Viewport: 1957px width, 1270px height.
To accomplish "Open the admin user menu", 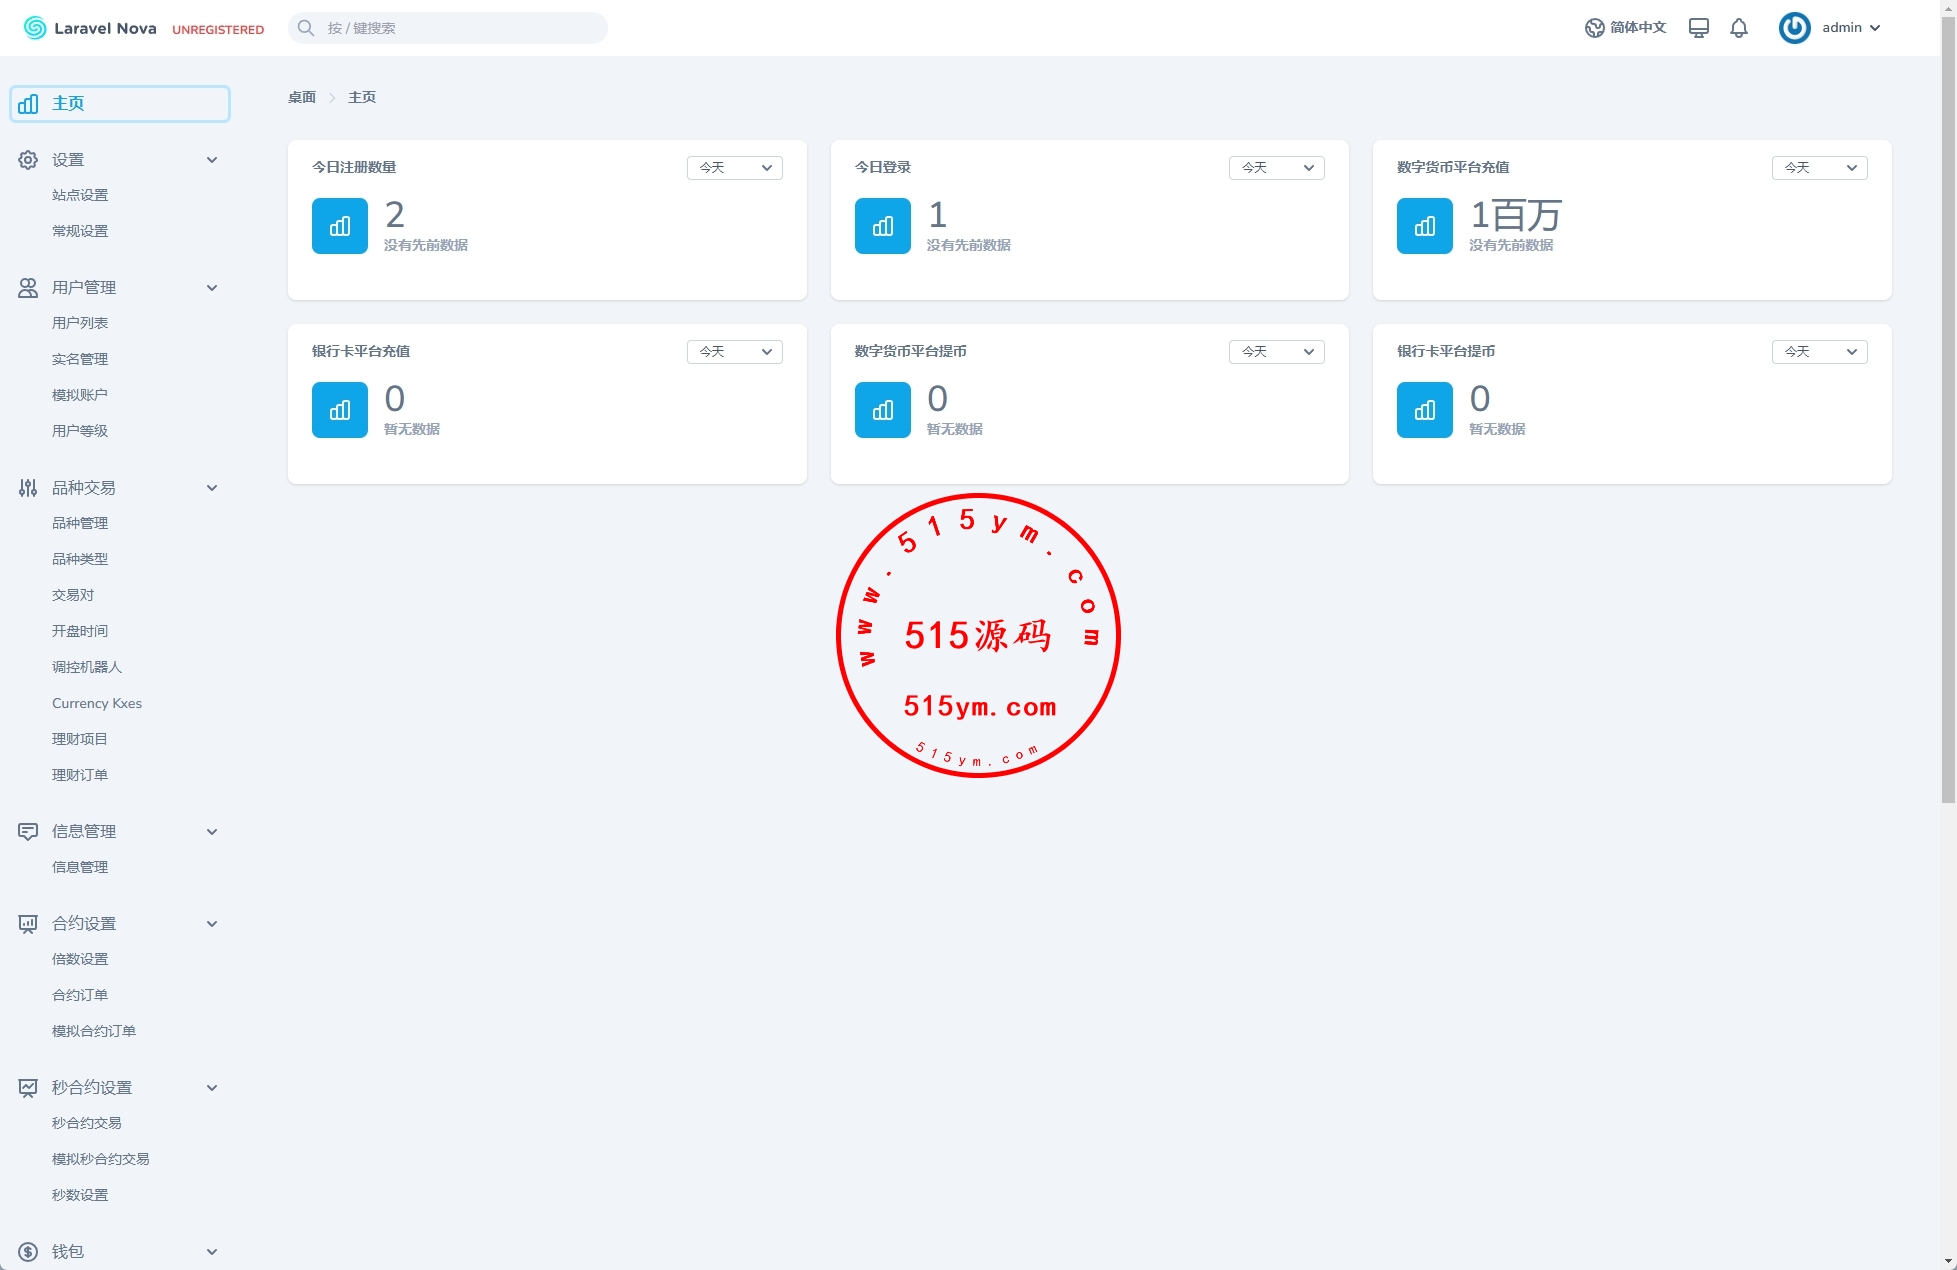I will pos(1830,28).
